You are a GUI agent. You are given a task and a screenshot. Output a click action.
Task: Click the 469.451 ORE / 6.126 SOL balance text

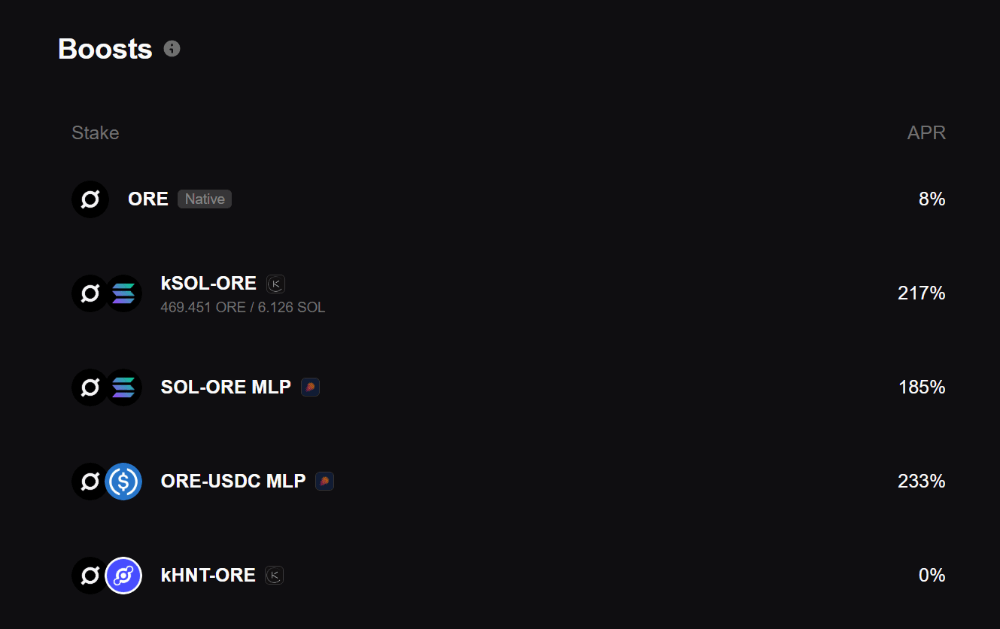242,307
